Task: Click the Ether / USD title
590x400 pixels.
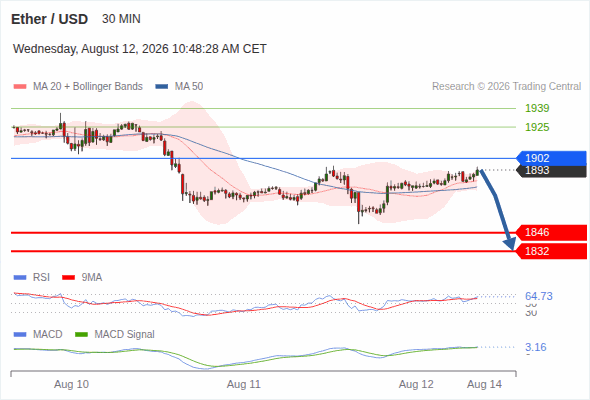Action: pyautogui.click(x=49, y=19)
